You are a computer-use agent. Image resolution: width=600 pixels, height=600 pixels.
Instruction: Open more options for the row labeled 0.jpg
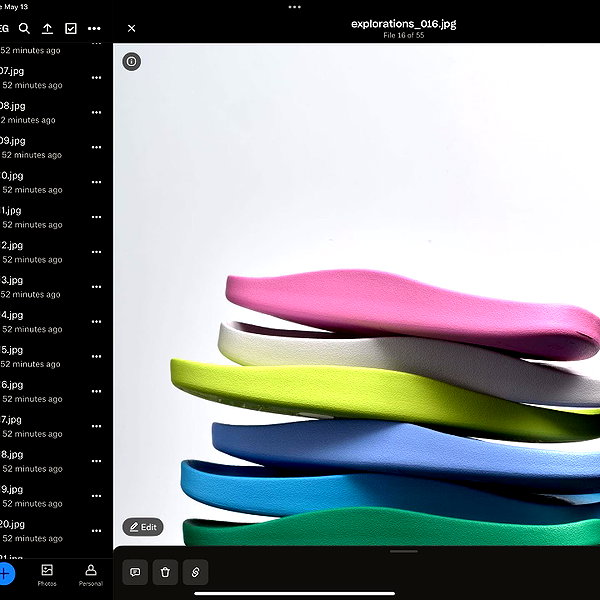(96, 182)
